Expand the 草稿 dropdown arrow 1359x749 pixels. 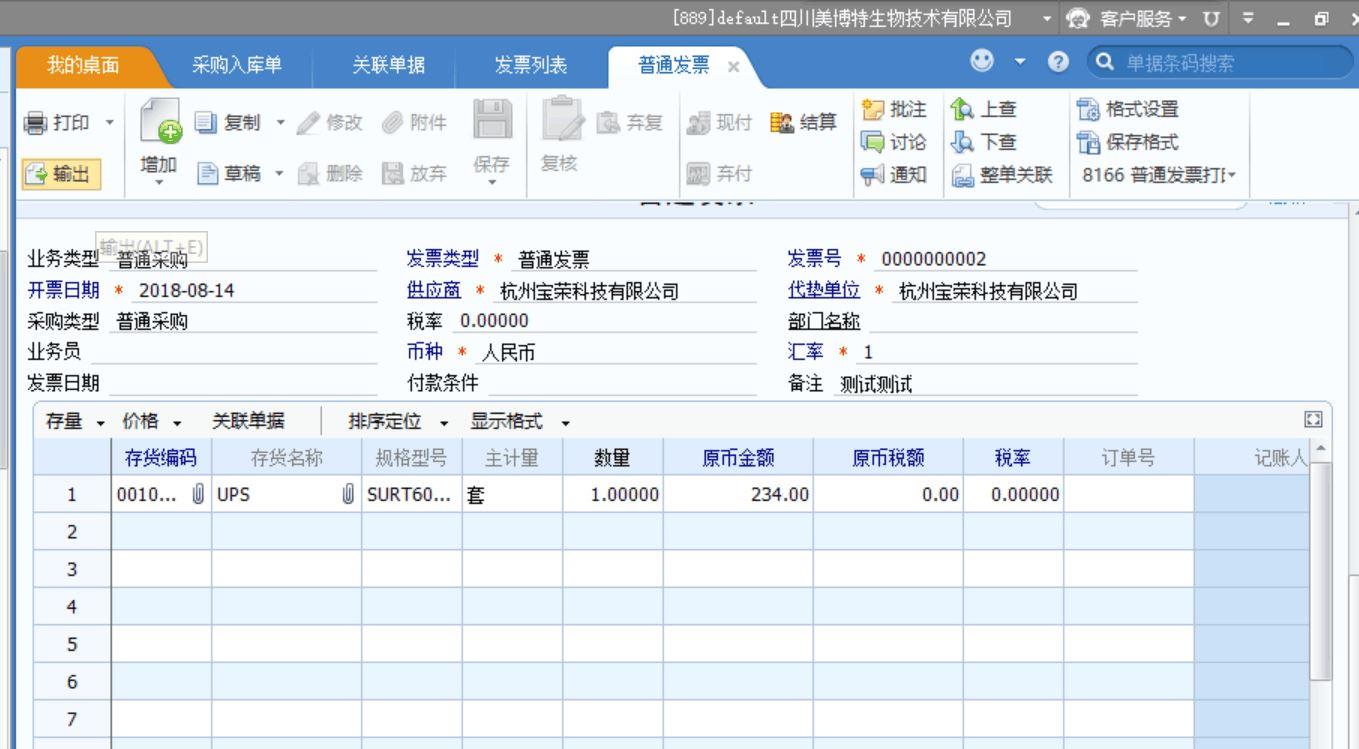tap(278, 174)
